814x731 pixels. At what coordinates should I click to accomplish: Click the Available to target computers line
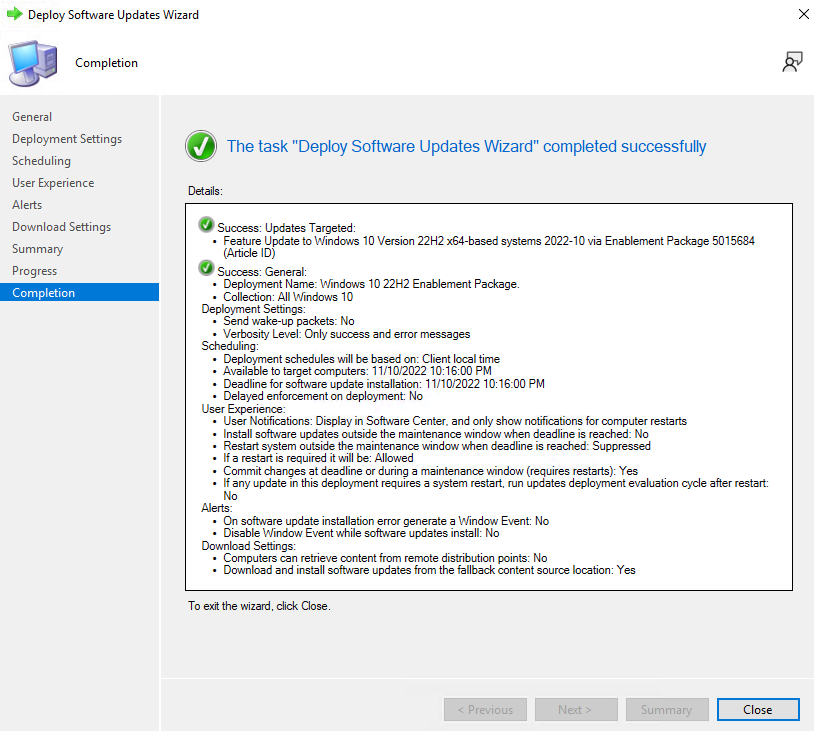click(357, 371)
